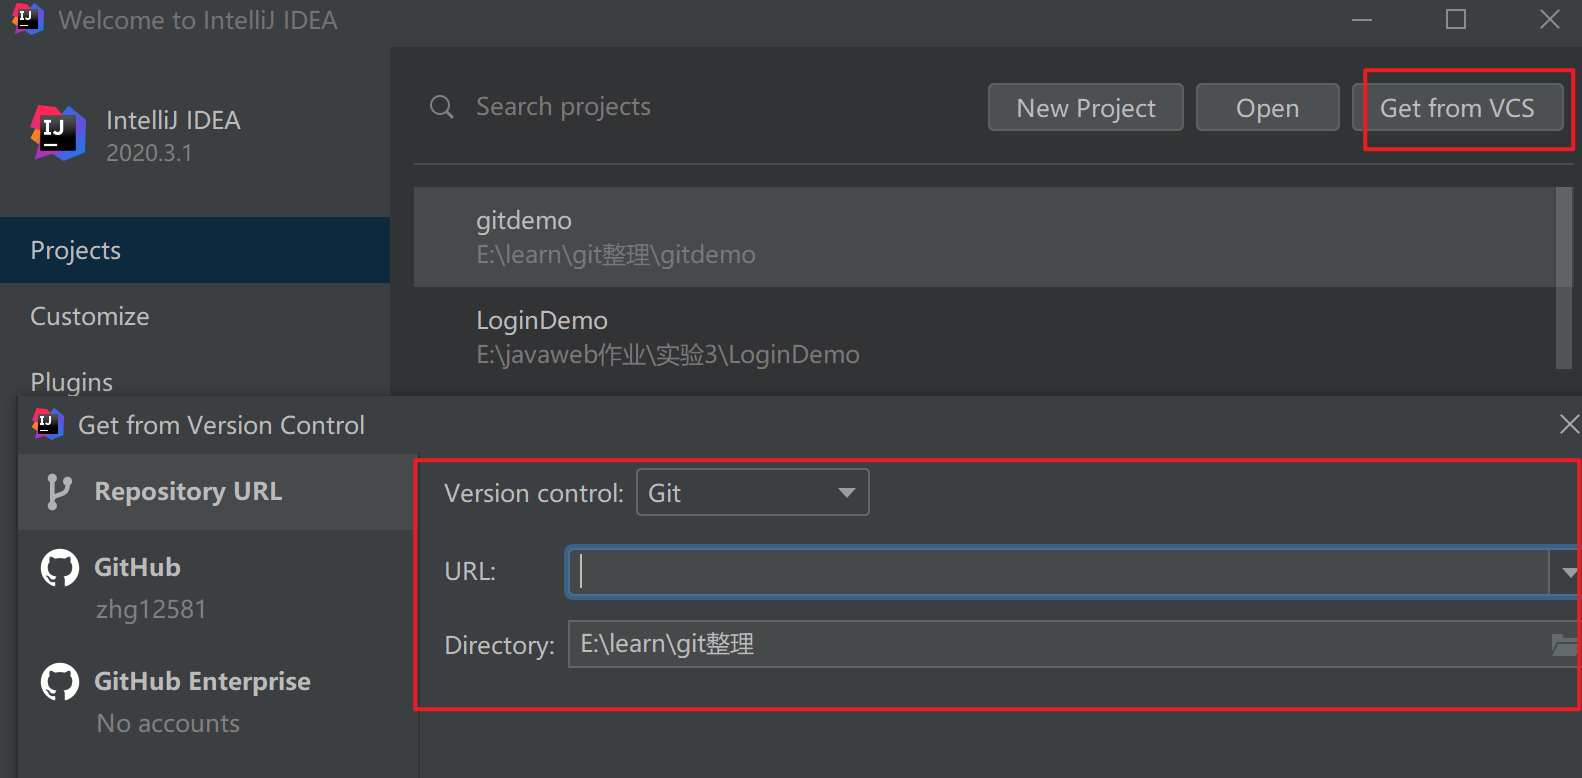1582x778 pixels.
Task: Maximize the Welcome to IntelliJ IDEA window
Action: click(x=1456, y=20)
